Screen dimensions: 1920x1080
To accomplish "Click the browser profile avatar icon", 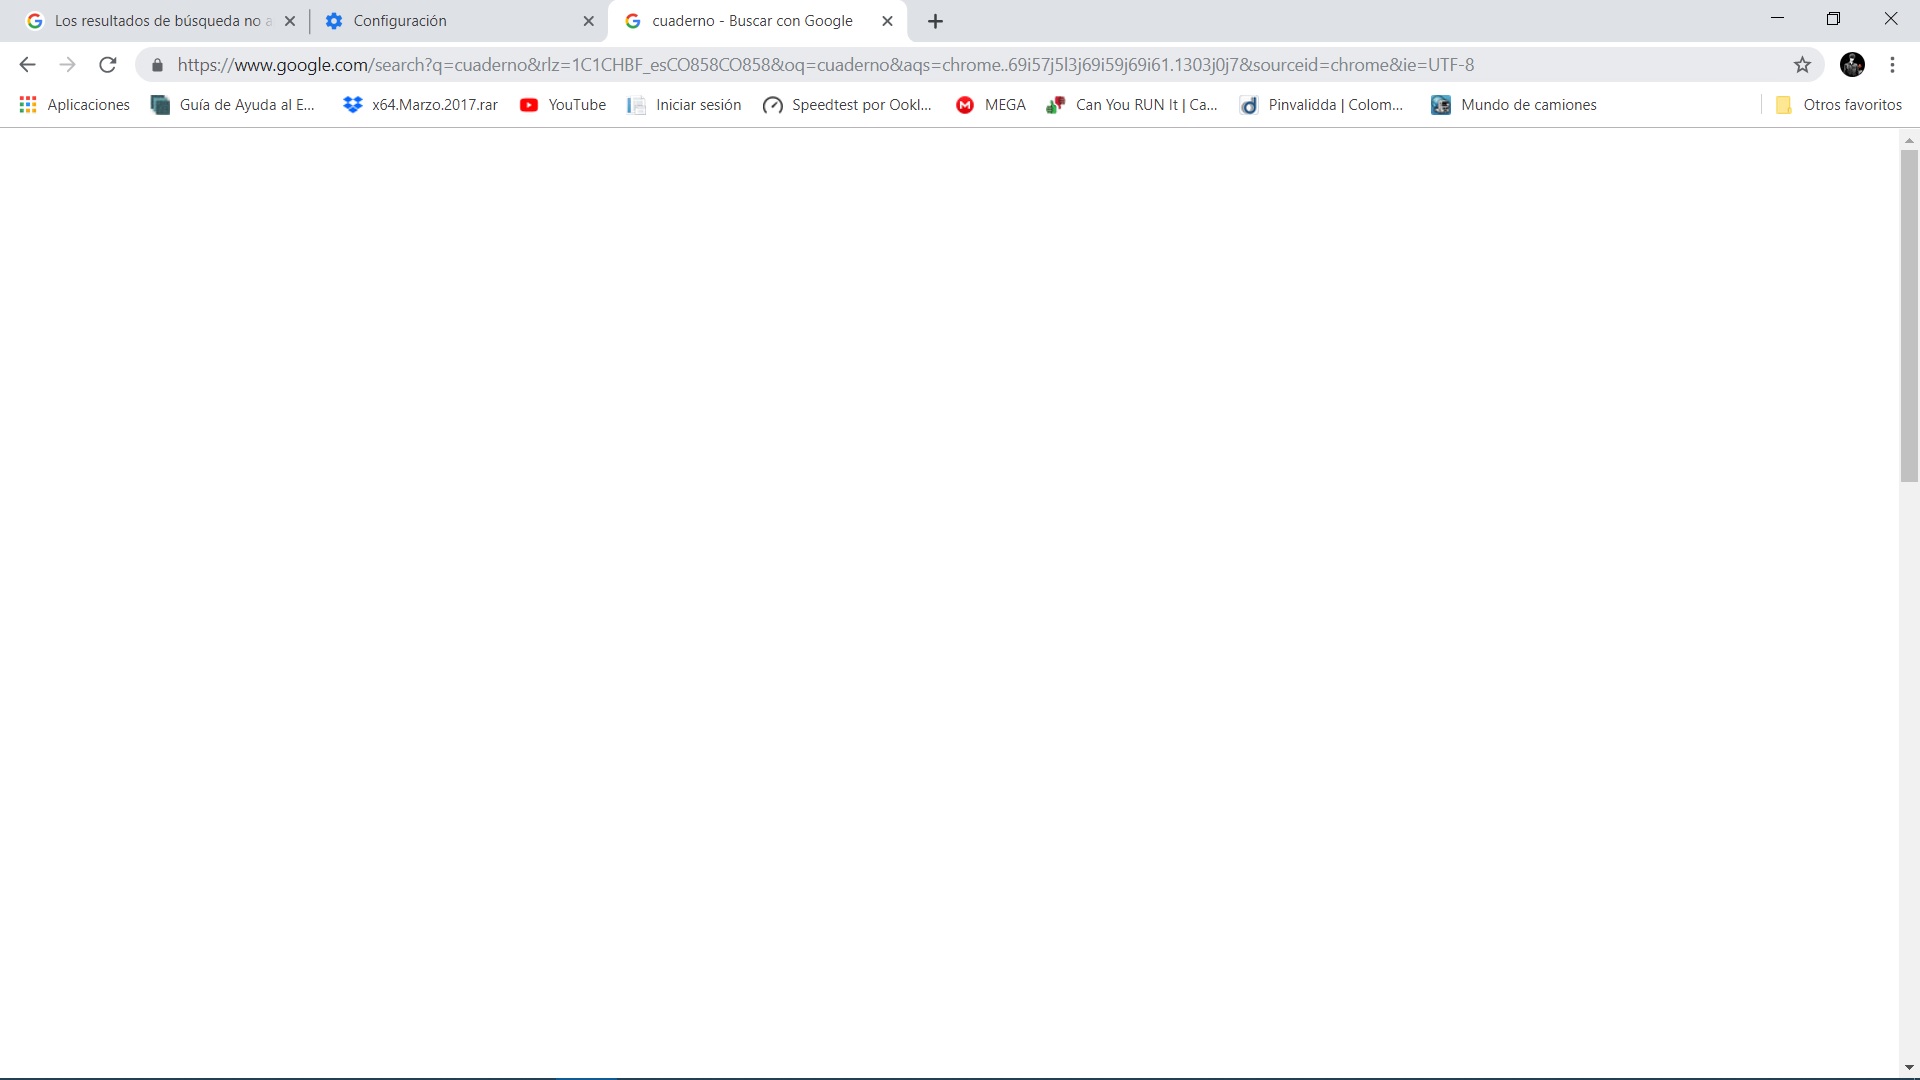I will click(x=1853, y=65).
